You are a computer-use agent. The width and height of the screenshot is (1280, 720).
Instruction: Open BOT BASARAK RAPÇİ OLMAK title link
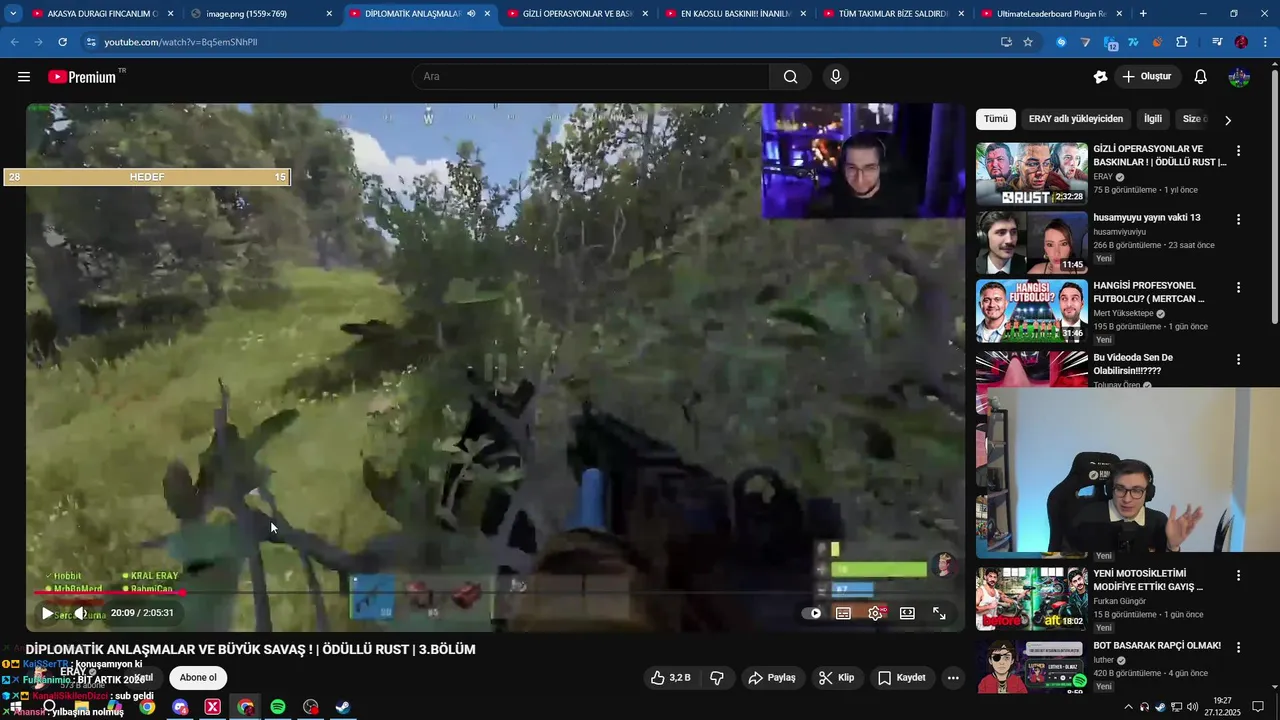pyautogui.click(x=1157, y=646)
